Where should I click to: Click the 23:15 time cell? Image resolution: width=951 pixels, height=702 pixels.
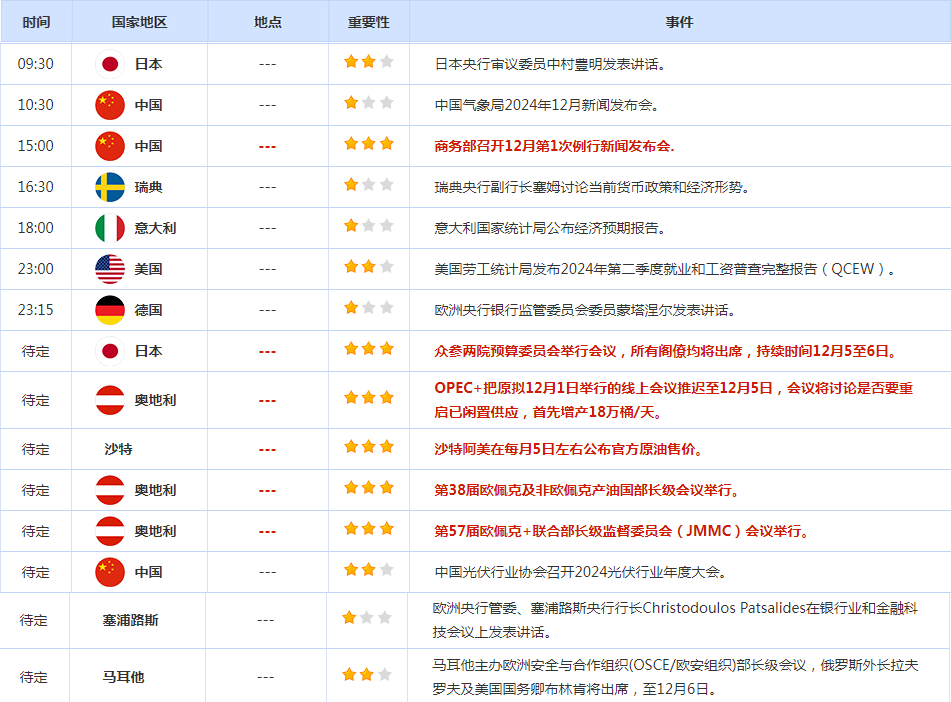click(x=36, y=310)
